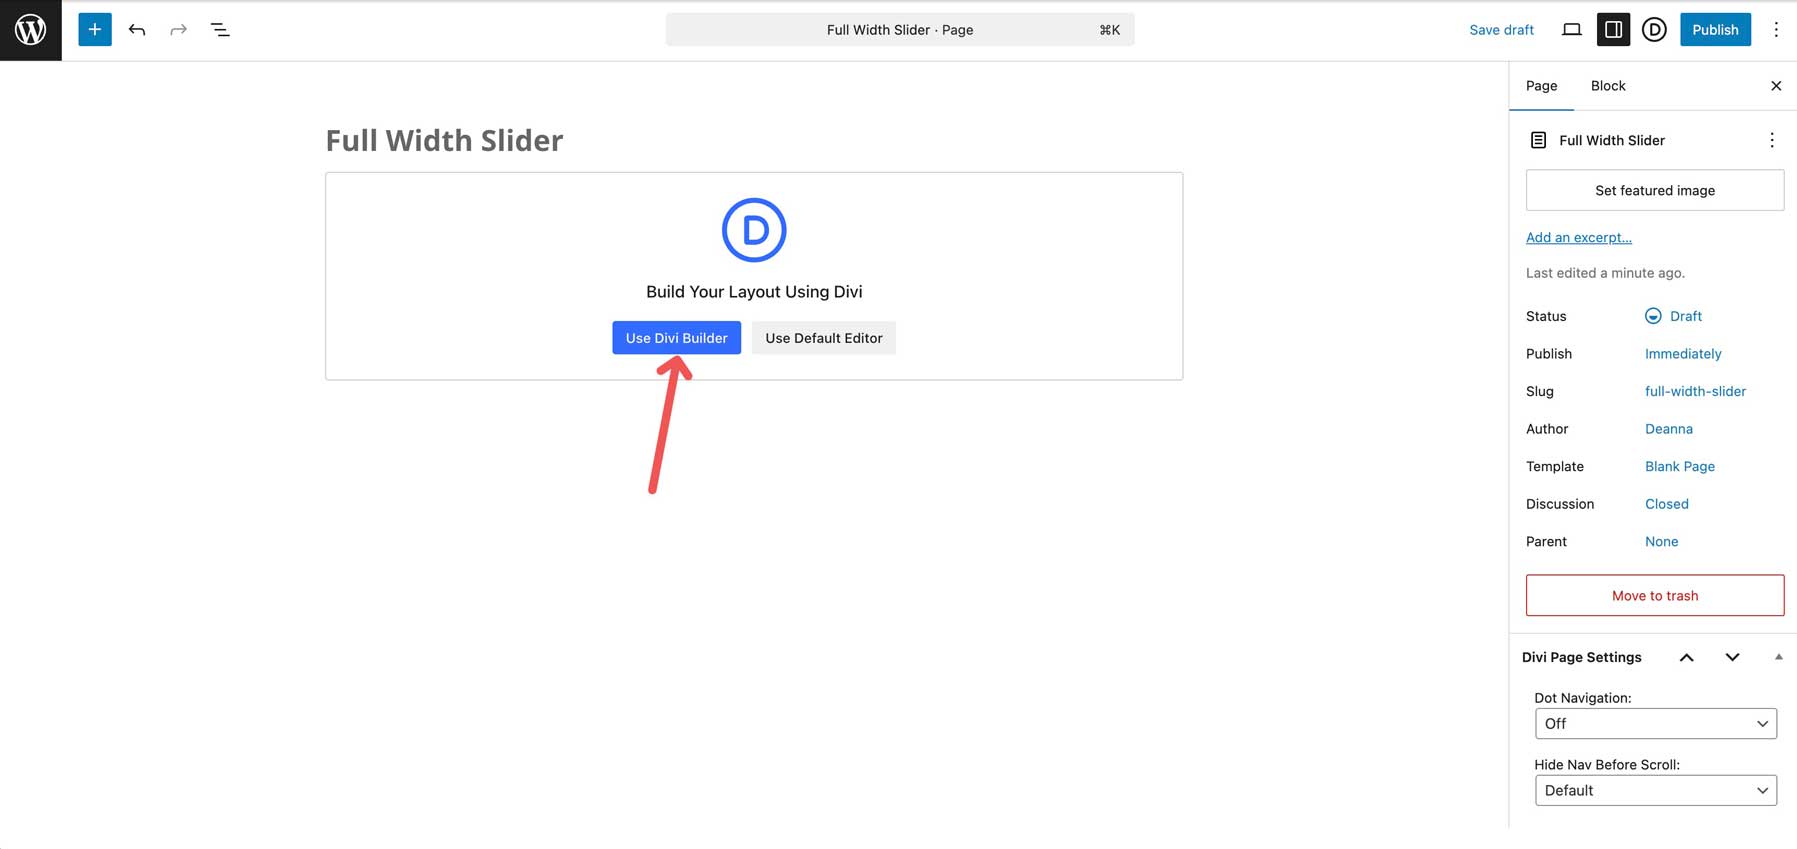Move Divi Page Settings panel down
The width and height of the screenshot is (1797, 849).
[x=1732, y=657]
